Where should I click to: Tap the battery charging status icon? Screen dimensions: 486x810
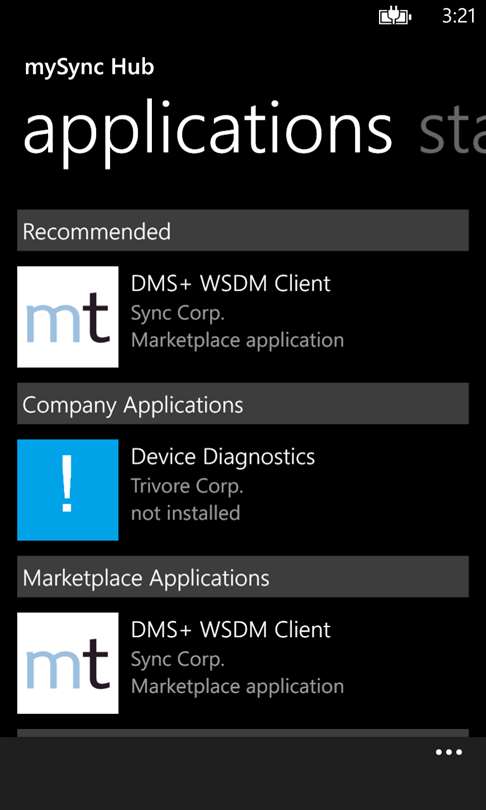(395, 17)
